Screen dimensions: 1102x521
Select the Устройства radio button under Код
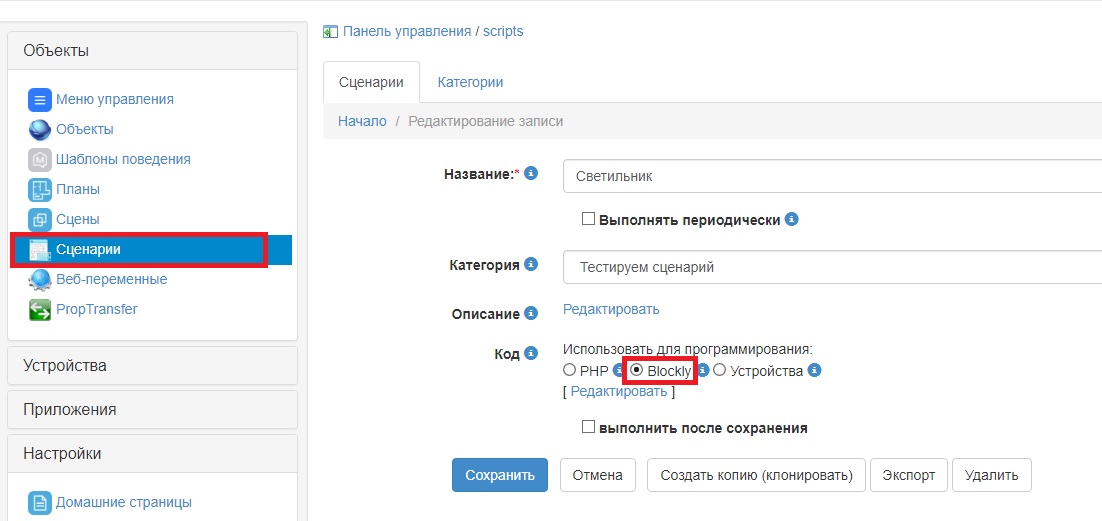pos(720,370)
